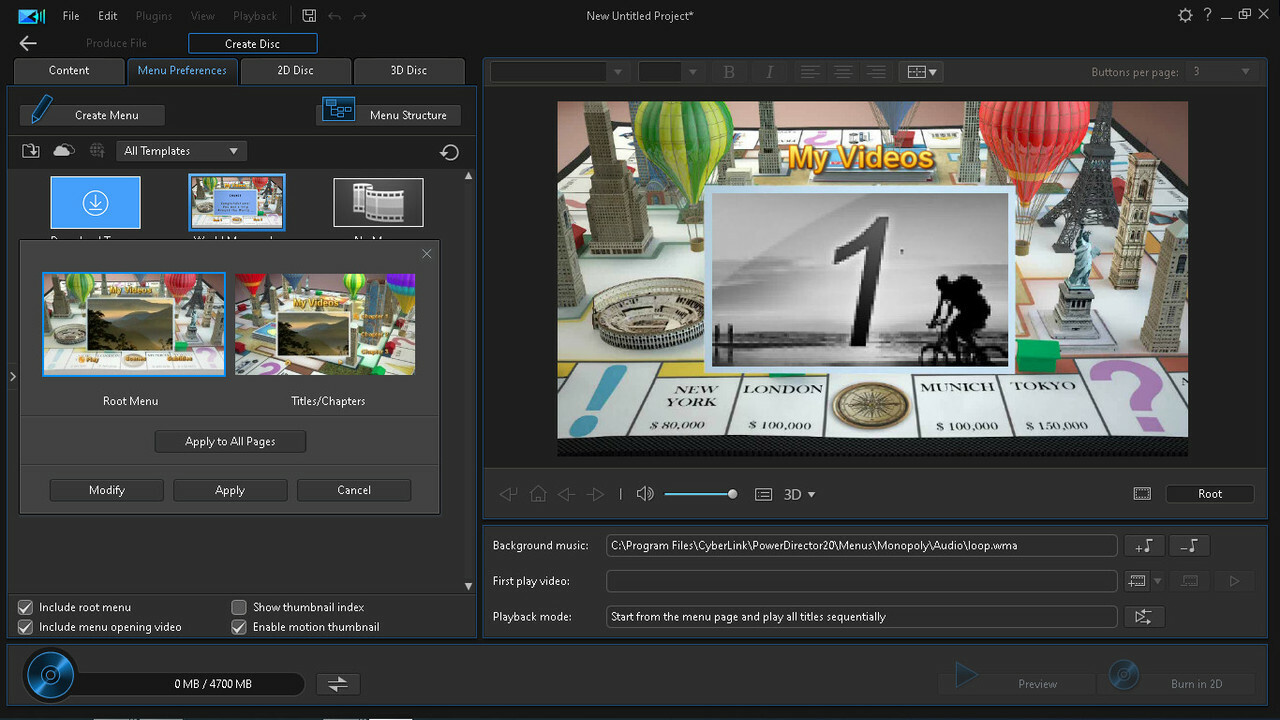The image size is (1280, 720).
Task: Go back using the arrow icon
Action: click(28, 43)
